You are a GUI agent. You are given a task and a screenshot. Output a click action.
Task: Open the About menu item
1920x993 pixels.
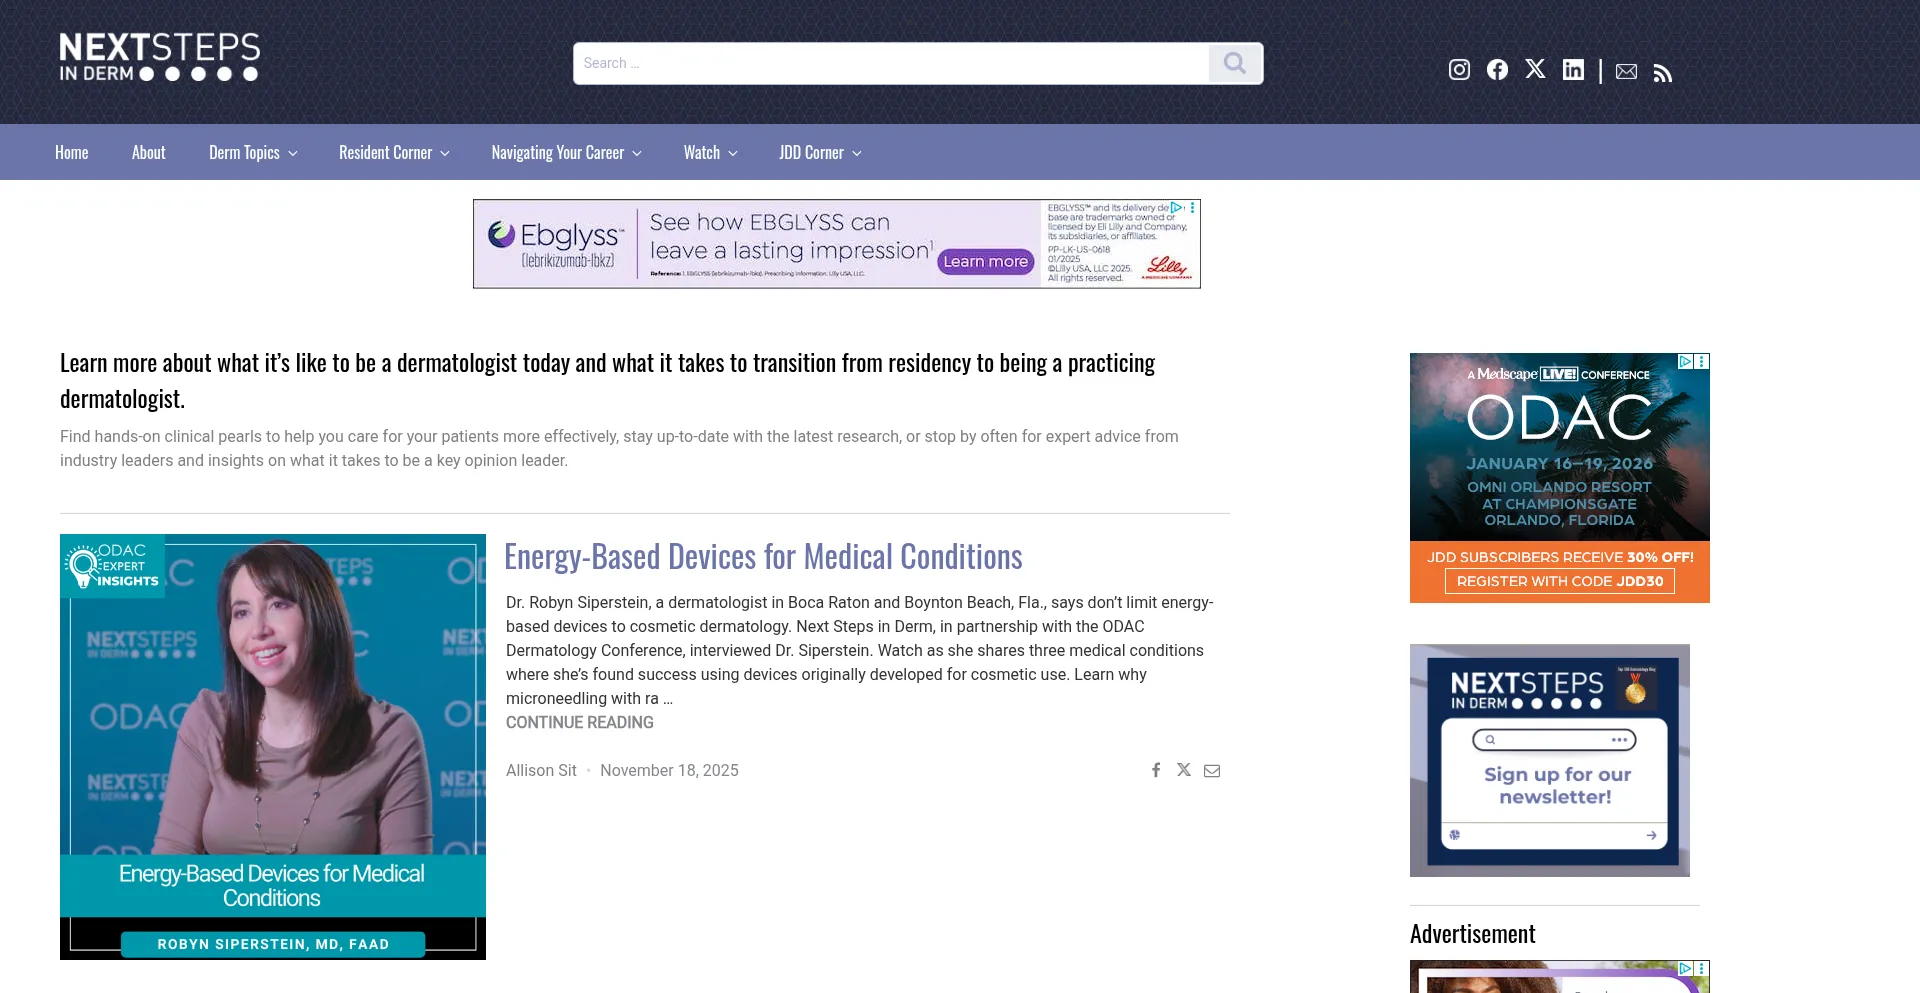(149, 153)
